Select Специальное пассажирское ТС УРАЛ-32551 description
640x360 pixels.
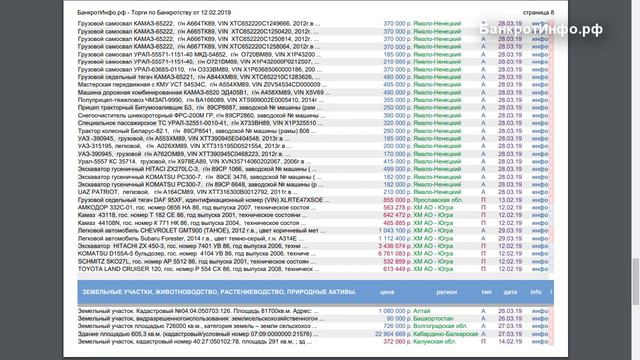(200, 123)
